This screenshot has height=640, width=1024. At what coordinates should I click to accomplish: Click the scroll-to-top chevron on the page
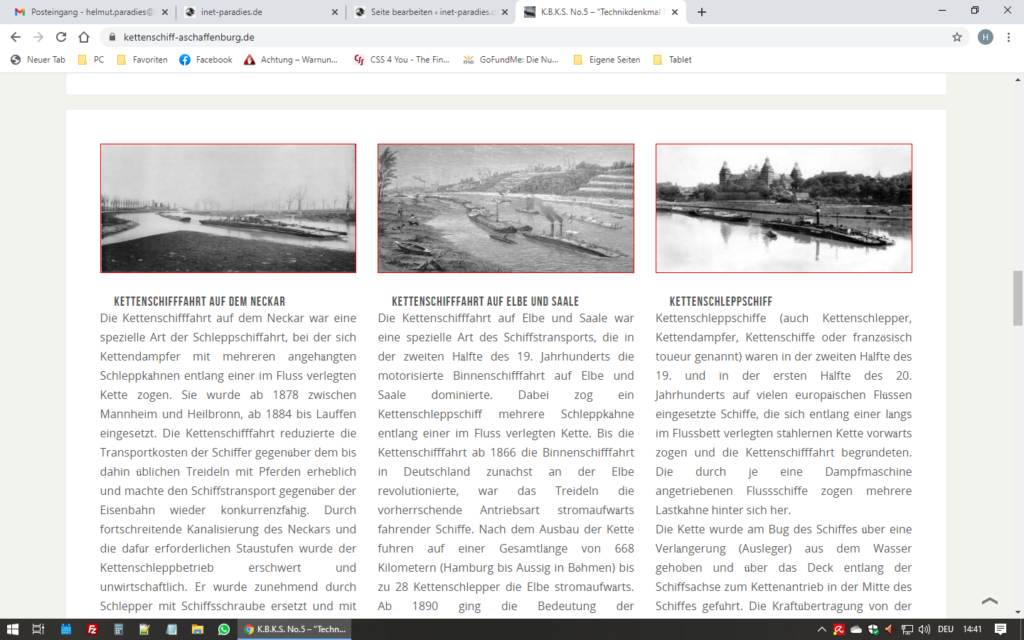coord(989,600)
